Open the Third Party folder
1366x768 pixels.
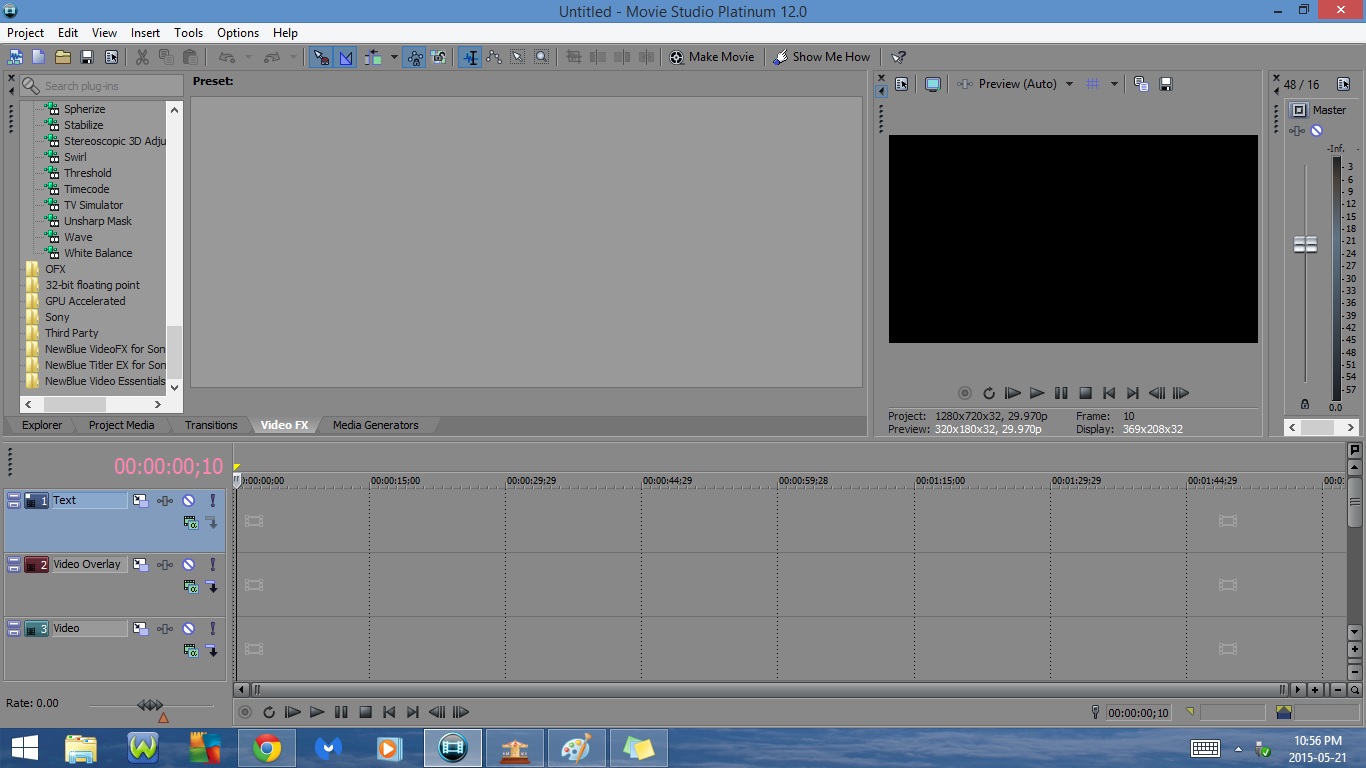71,333
